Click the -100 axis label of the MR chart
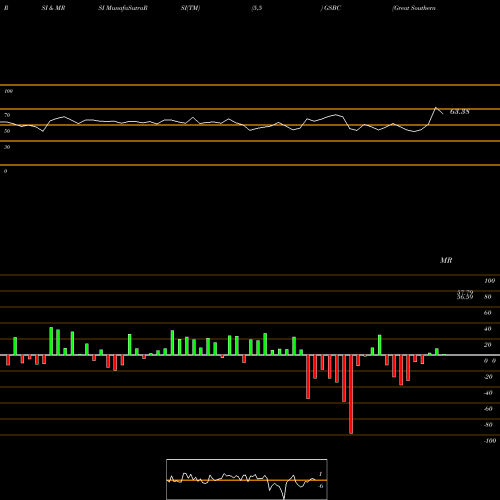Screen dimensions: 500x500 tap(490, 441)
